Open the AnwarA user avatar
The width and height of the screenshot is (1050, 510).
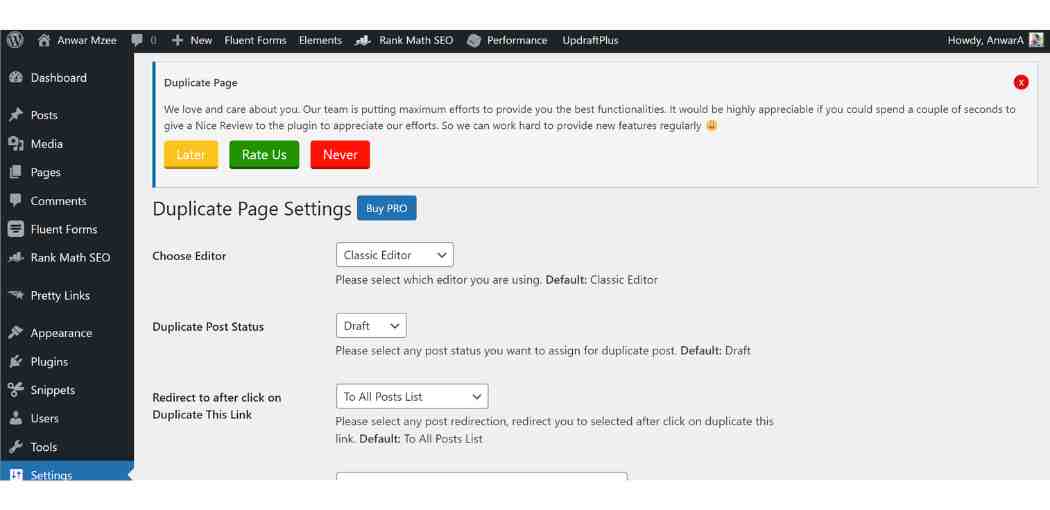pos(1036,40)
